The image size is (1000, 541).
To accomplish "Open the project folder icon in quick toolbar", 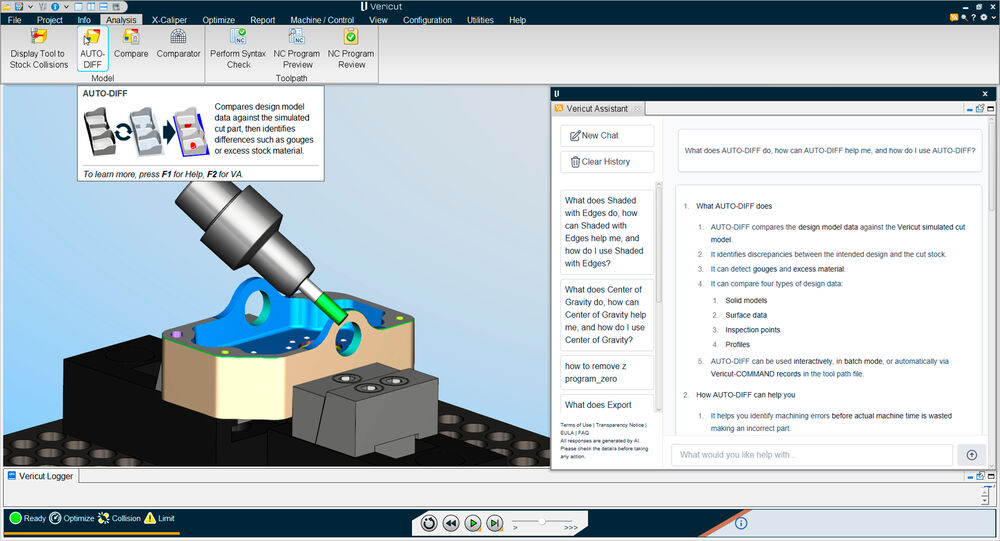I will point(7,6).
